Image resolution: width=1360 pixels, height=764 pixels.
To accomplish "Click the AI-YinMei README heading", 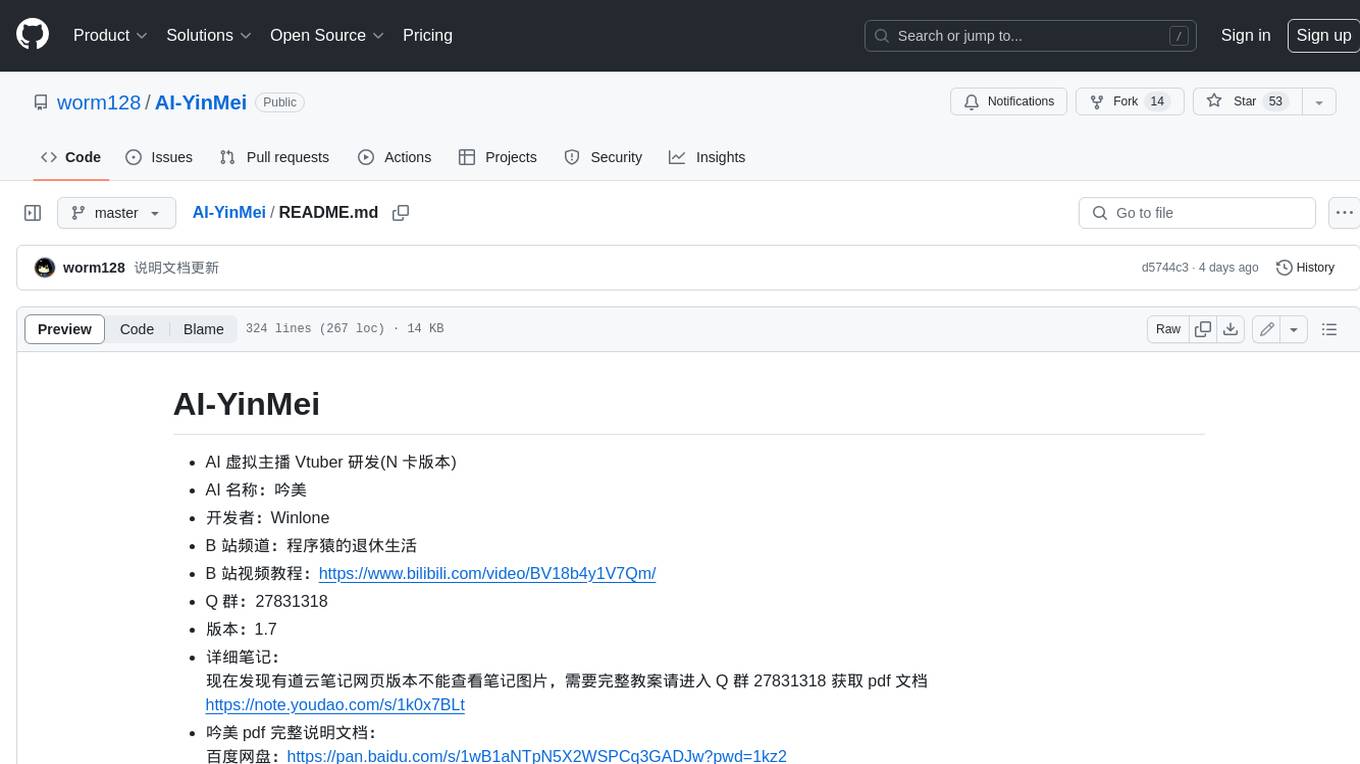I will click(x=246, y=404).
